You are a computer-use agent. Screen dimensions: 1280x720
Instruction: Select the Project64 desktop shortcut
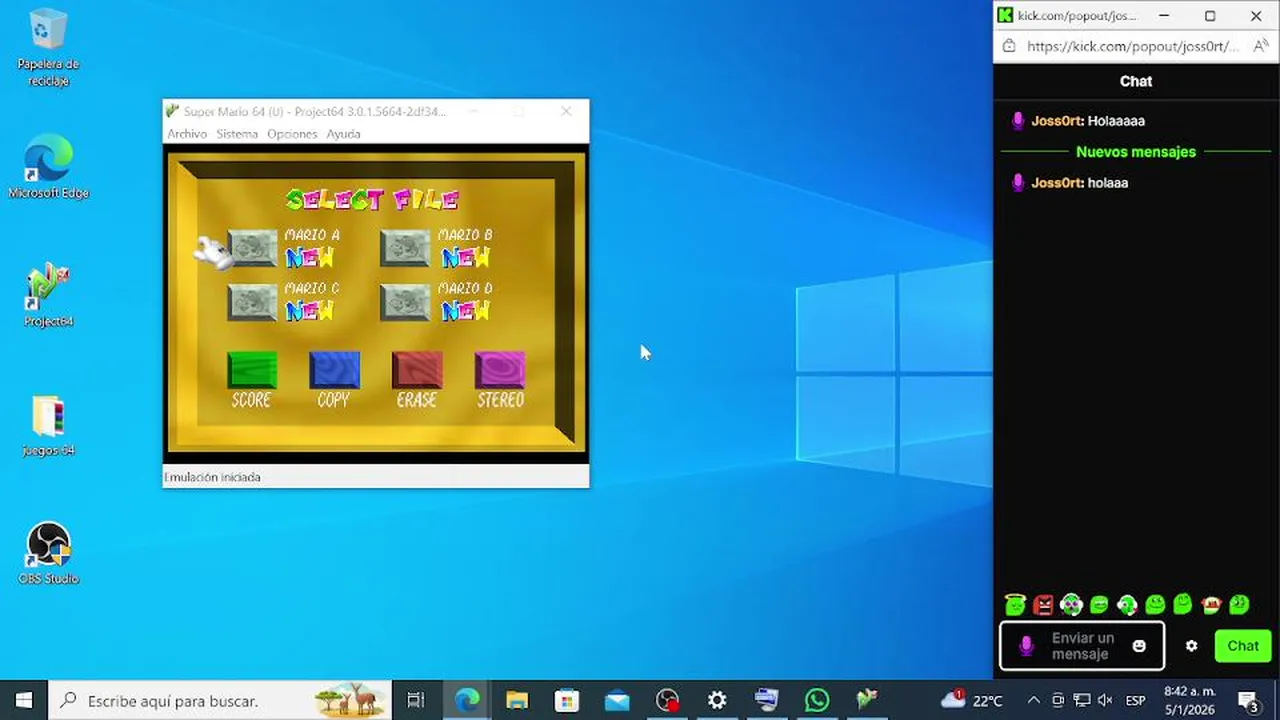(x=48, y=297)
